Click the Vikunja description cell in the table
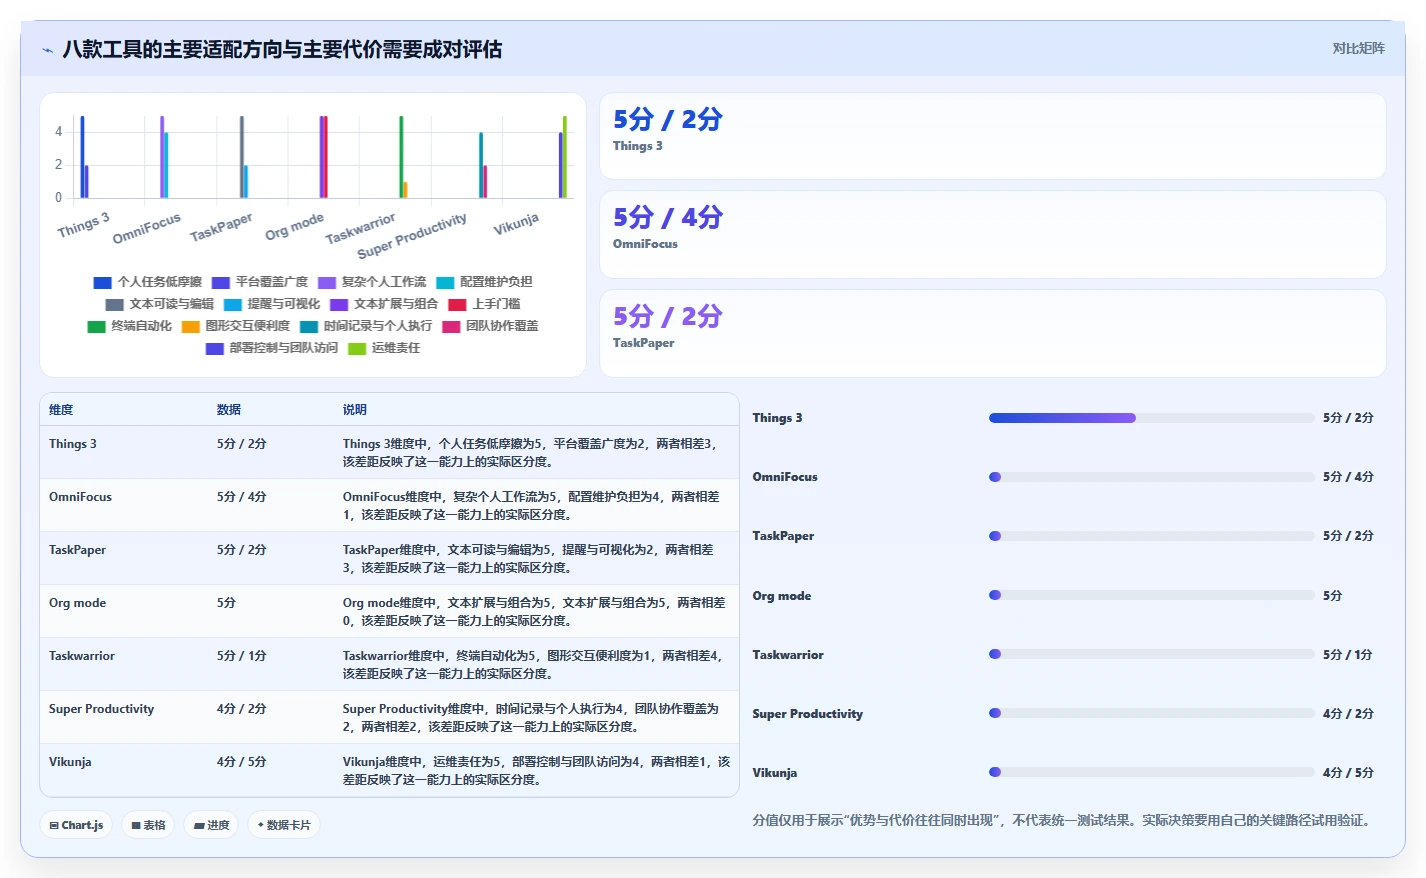The height and width of the screenshot is (878, 1426). click(535, 771)
